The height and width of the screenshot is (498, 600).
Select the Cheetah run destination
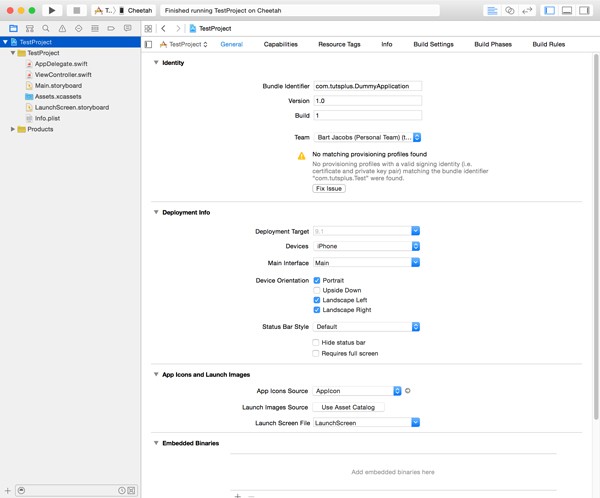point(136,10)
